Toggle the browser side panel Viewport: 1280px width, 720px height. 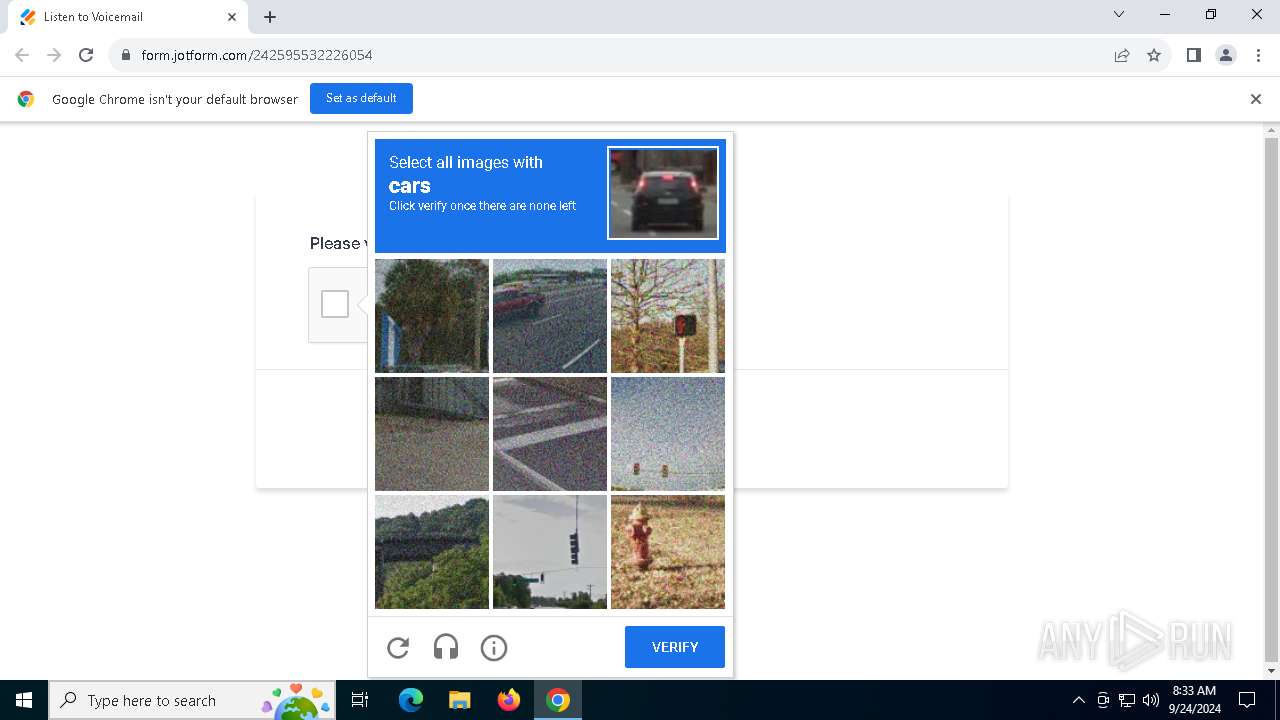1194,55
